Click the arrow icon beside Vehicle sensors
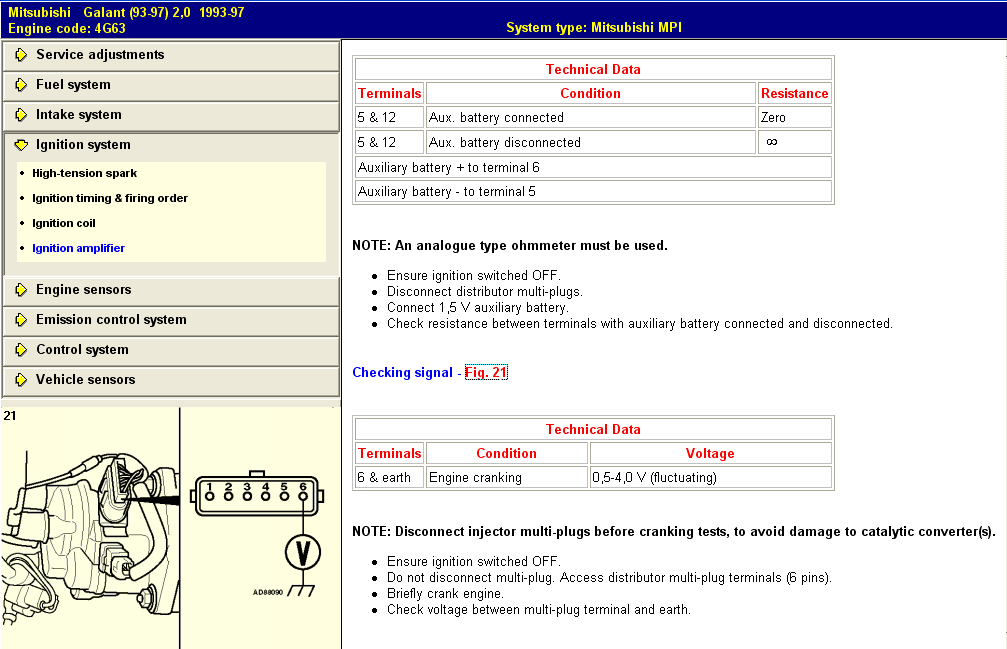This screenshot has height=649, width=1007. pyautogui.click(x=21, y=380)
